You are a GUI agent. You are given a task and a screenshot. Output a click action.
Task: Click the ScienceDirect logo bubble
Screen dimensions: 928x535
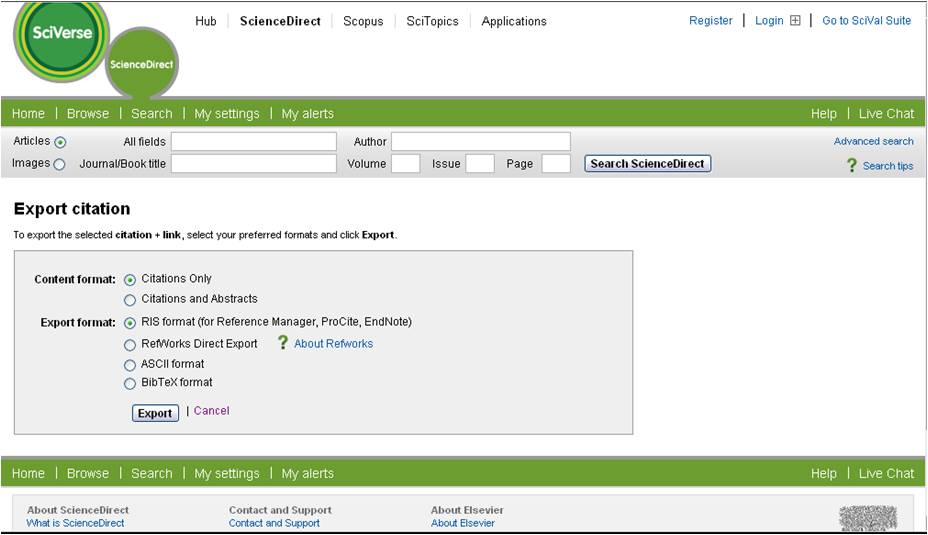[x=141, y=64]
